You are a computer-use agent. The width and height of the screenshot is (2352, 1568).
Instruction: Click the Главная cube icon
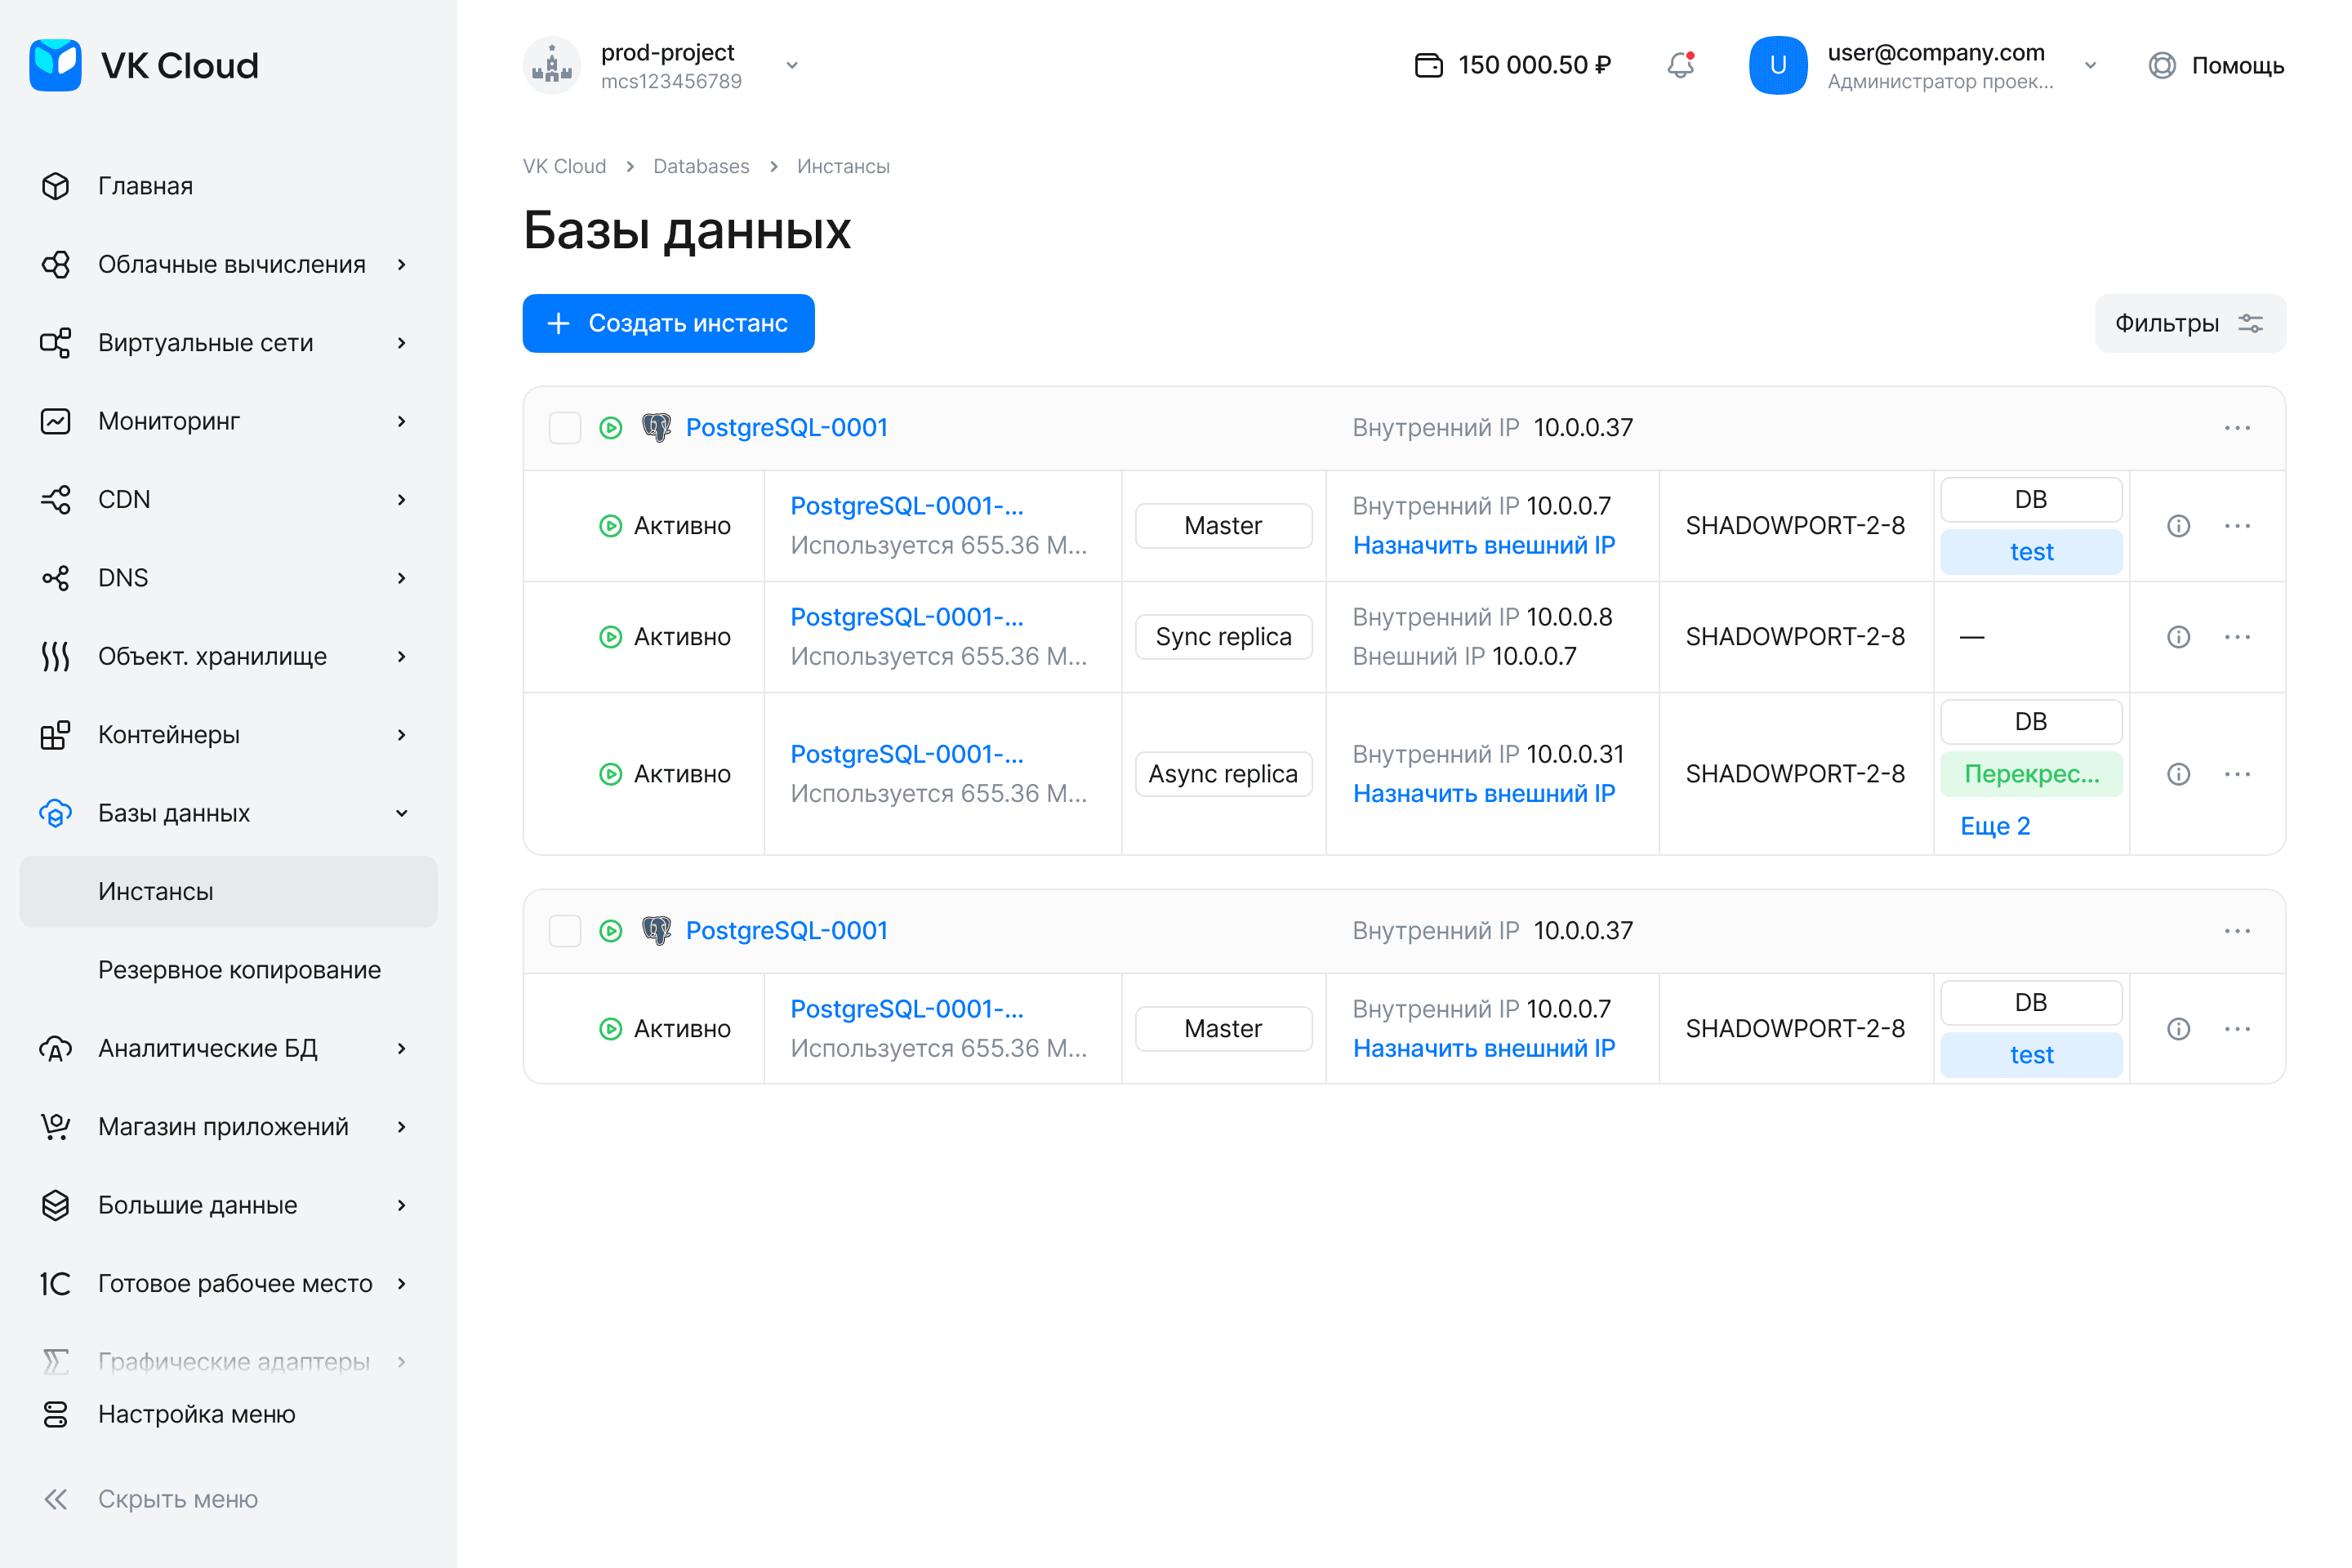(56, 186)
